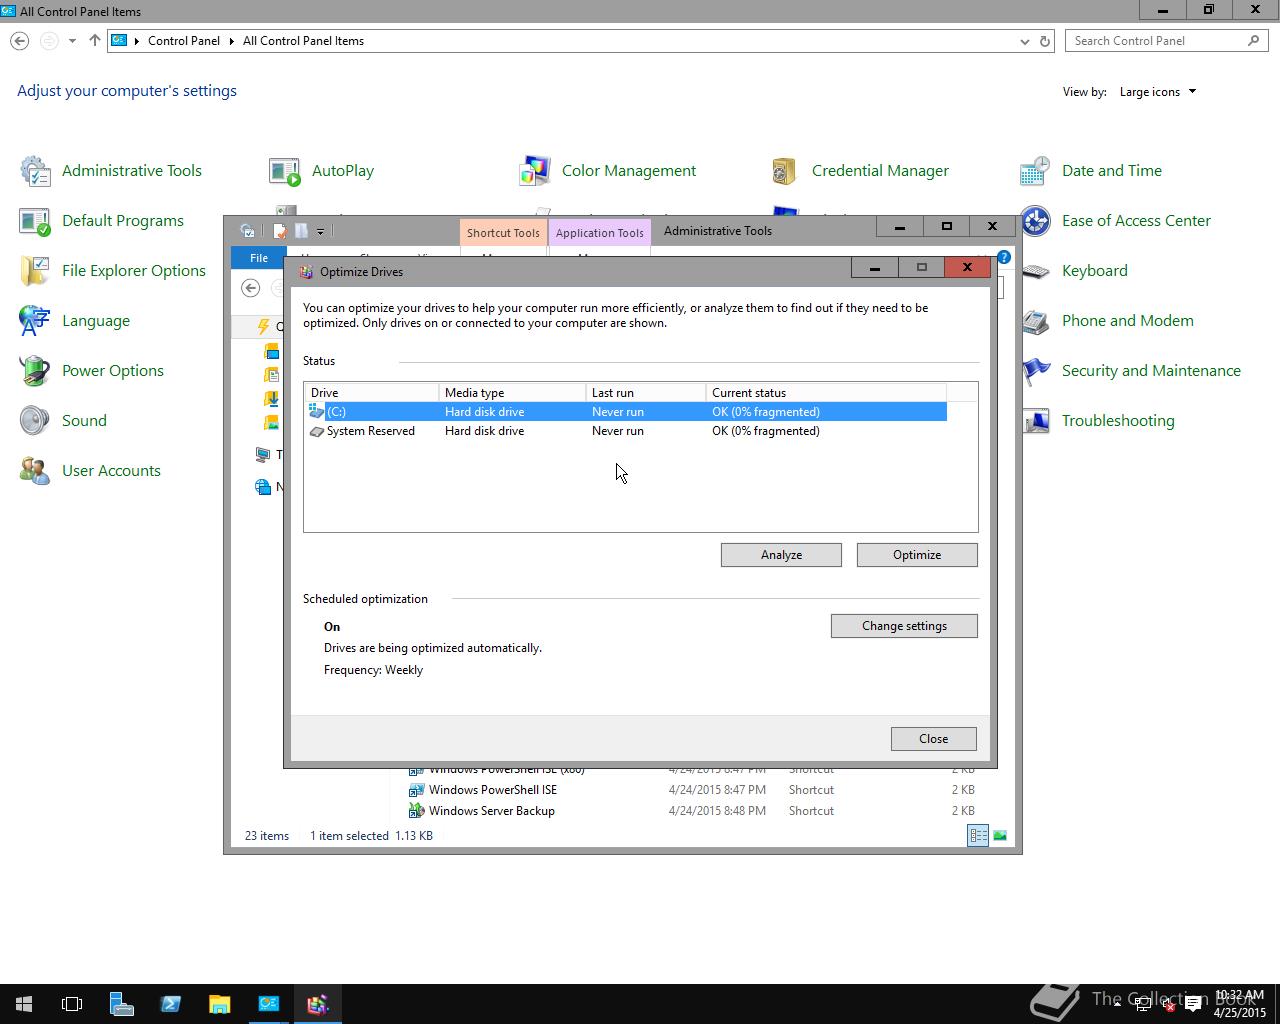This screenshot has height=1024, width=1280.
Task: Open the View by Large icons dropdown
Action: pyautogui.click(x=1158, y=92)
